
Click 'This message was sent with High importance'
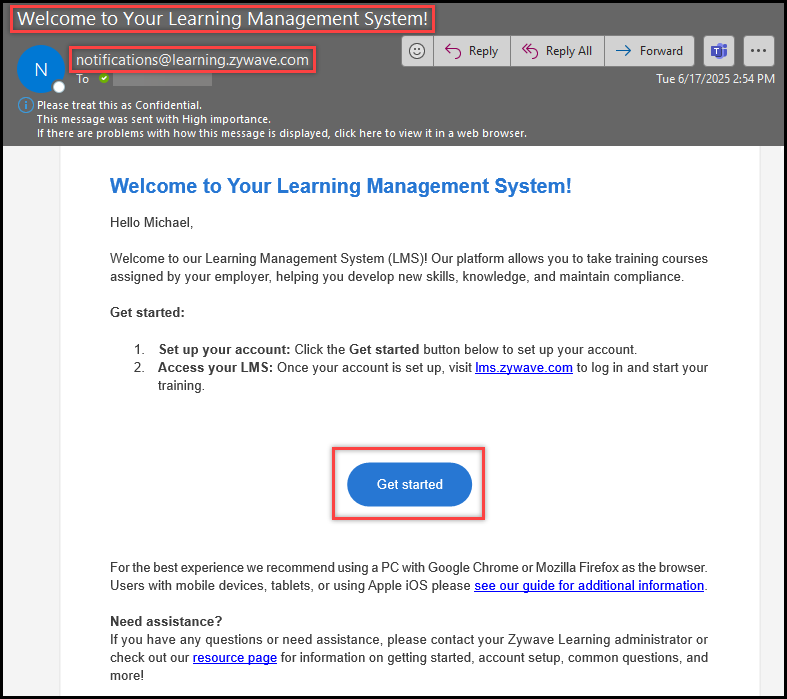154,119
